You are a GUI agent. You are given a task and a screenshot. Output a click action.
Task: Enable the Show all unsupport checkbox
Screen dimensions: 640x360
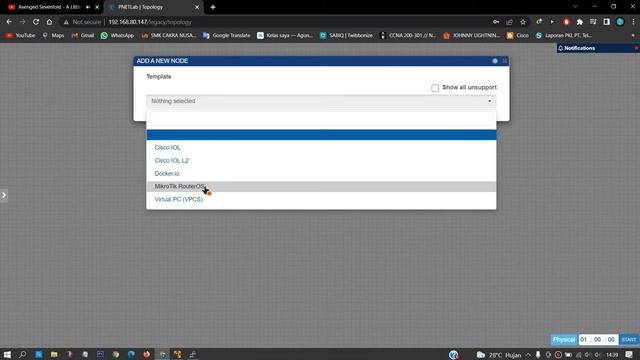point(435,88)
